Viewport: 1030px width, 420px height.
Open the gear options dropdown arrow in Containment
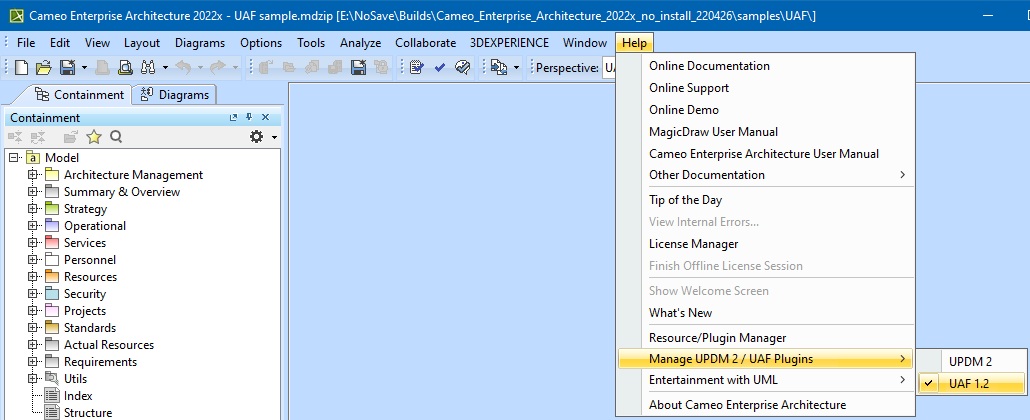coord(274,137)
